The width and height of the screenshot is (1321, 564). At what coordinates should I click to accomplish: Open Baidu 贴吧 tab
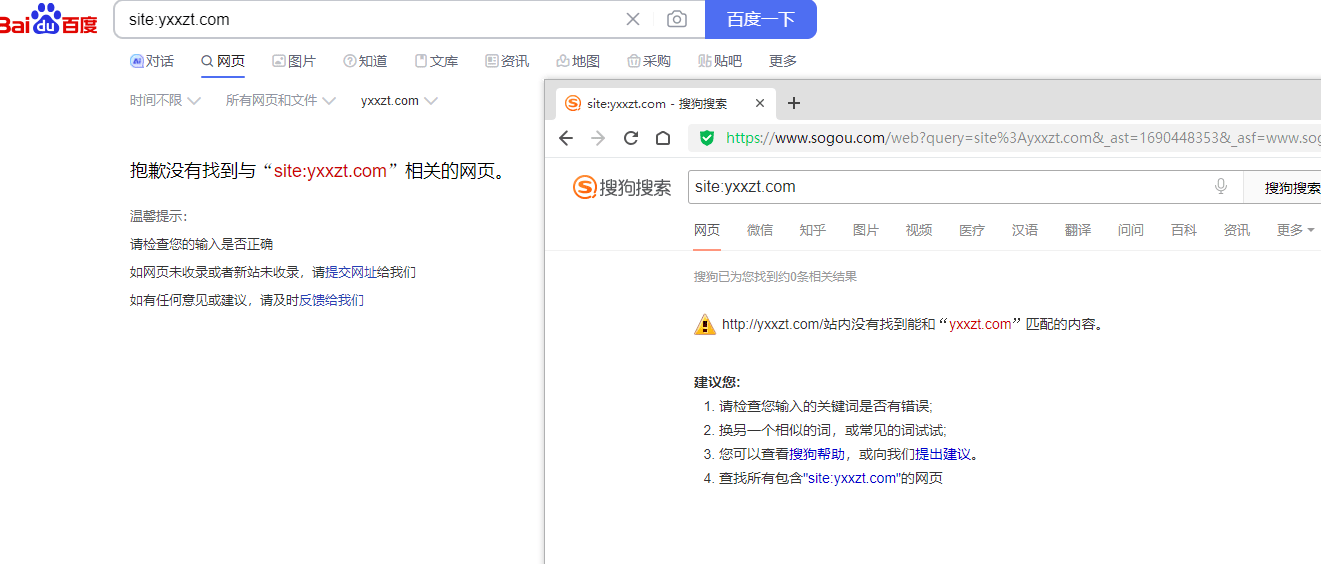pyautogui.click(x=720, y=61)
